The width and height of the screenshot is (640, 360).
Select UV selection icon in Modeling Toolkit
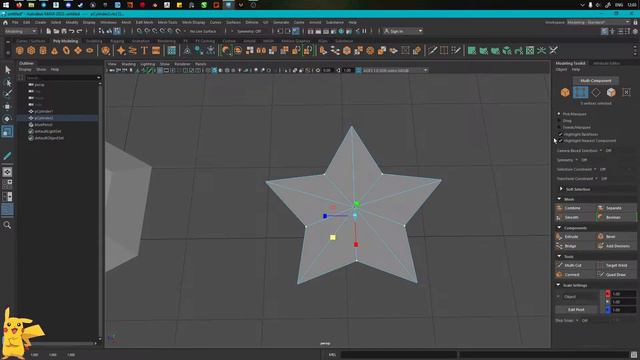point(627,92)
